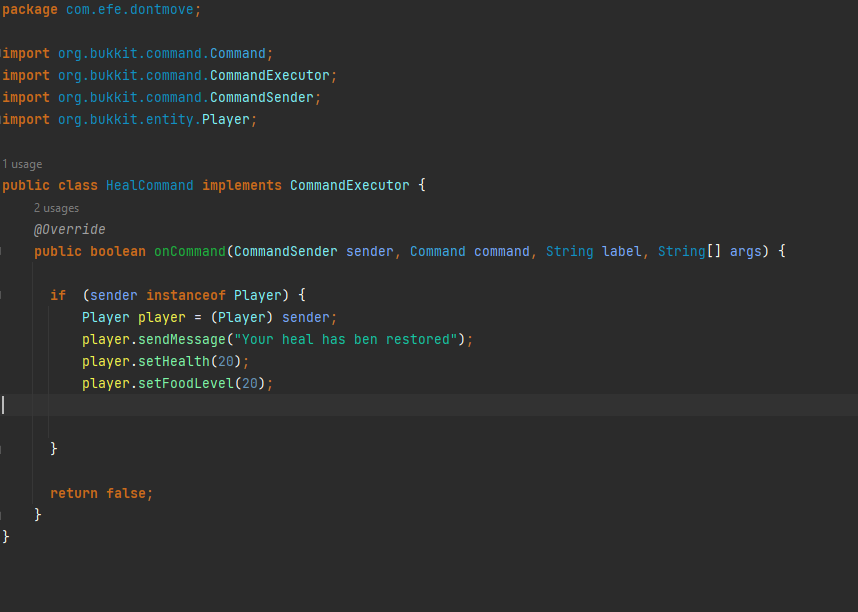Click the String type before label
This screenshot has width=858, height=612.
569,251
